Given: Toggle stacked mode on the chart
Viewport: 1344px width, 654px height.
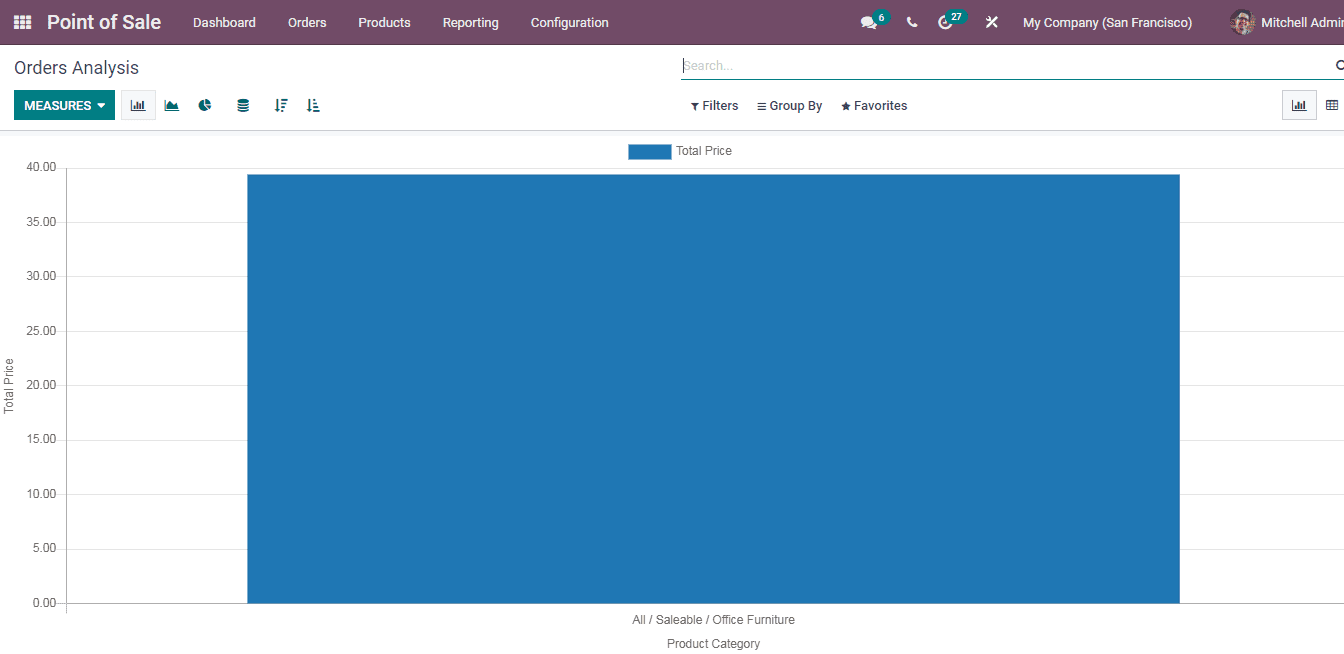Looking at the screenshot, I should pos(243,104).
